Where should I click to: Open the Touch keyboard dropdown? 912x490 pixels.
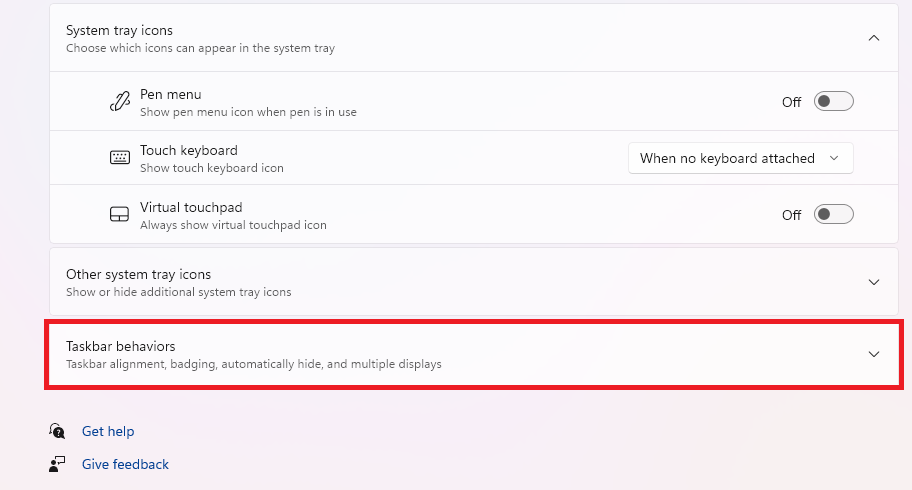click(x=740, y=158)
